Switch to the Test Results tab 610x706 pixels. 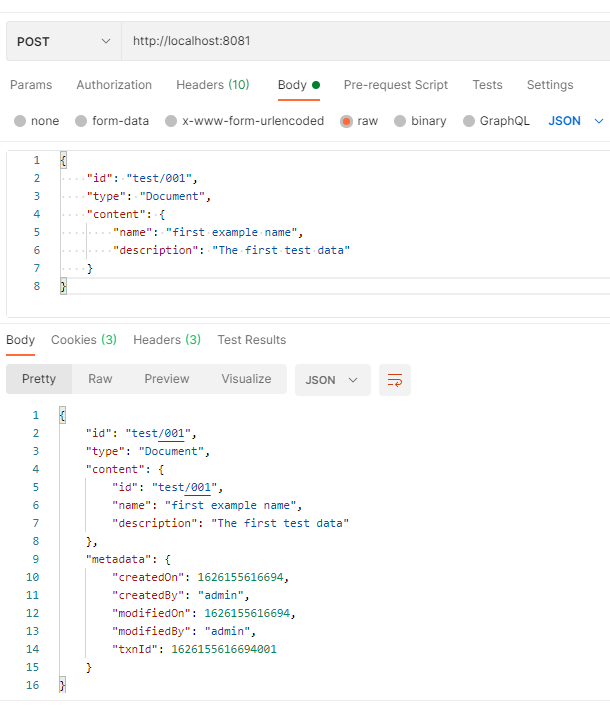coord(252,340)
